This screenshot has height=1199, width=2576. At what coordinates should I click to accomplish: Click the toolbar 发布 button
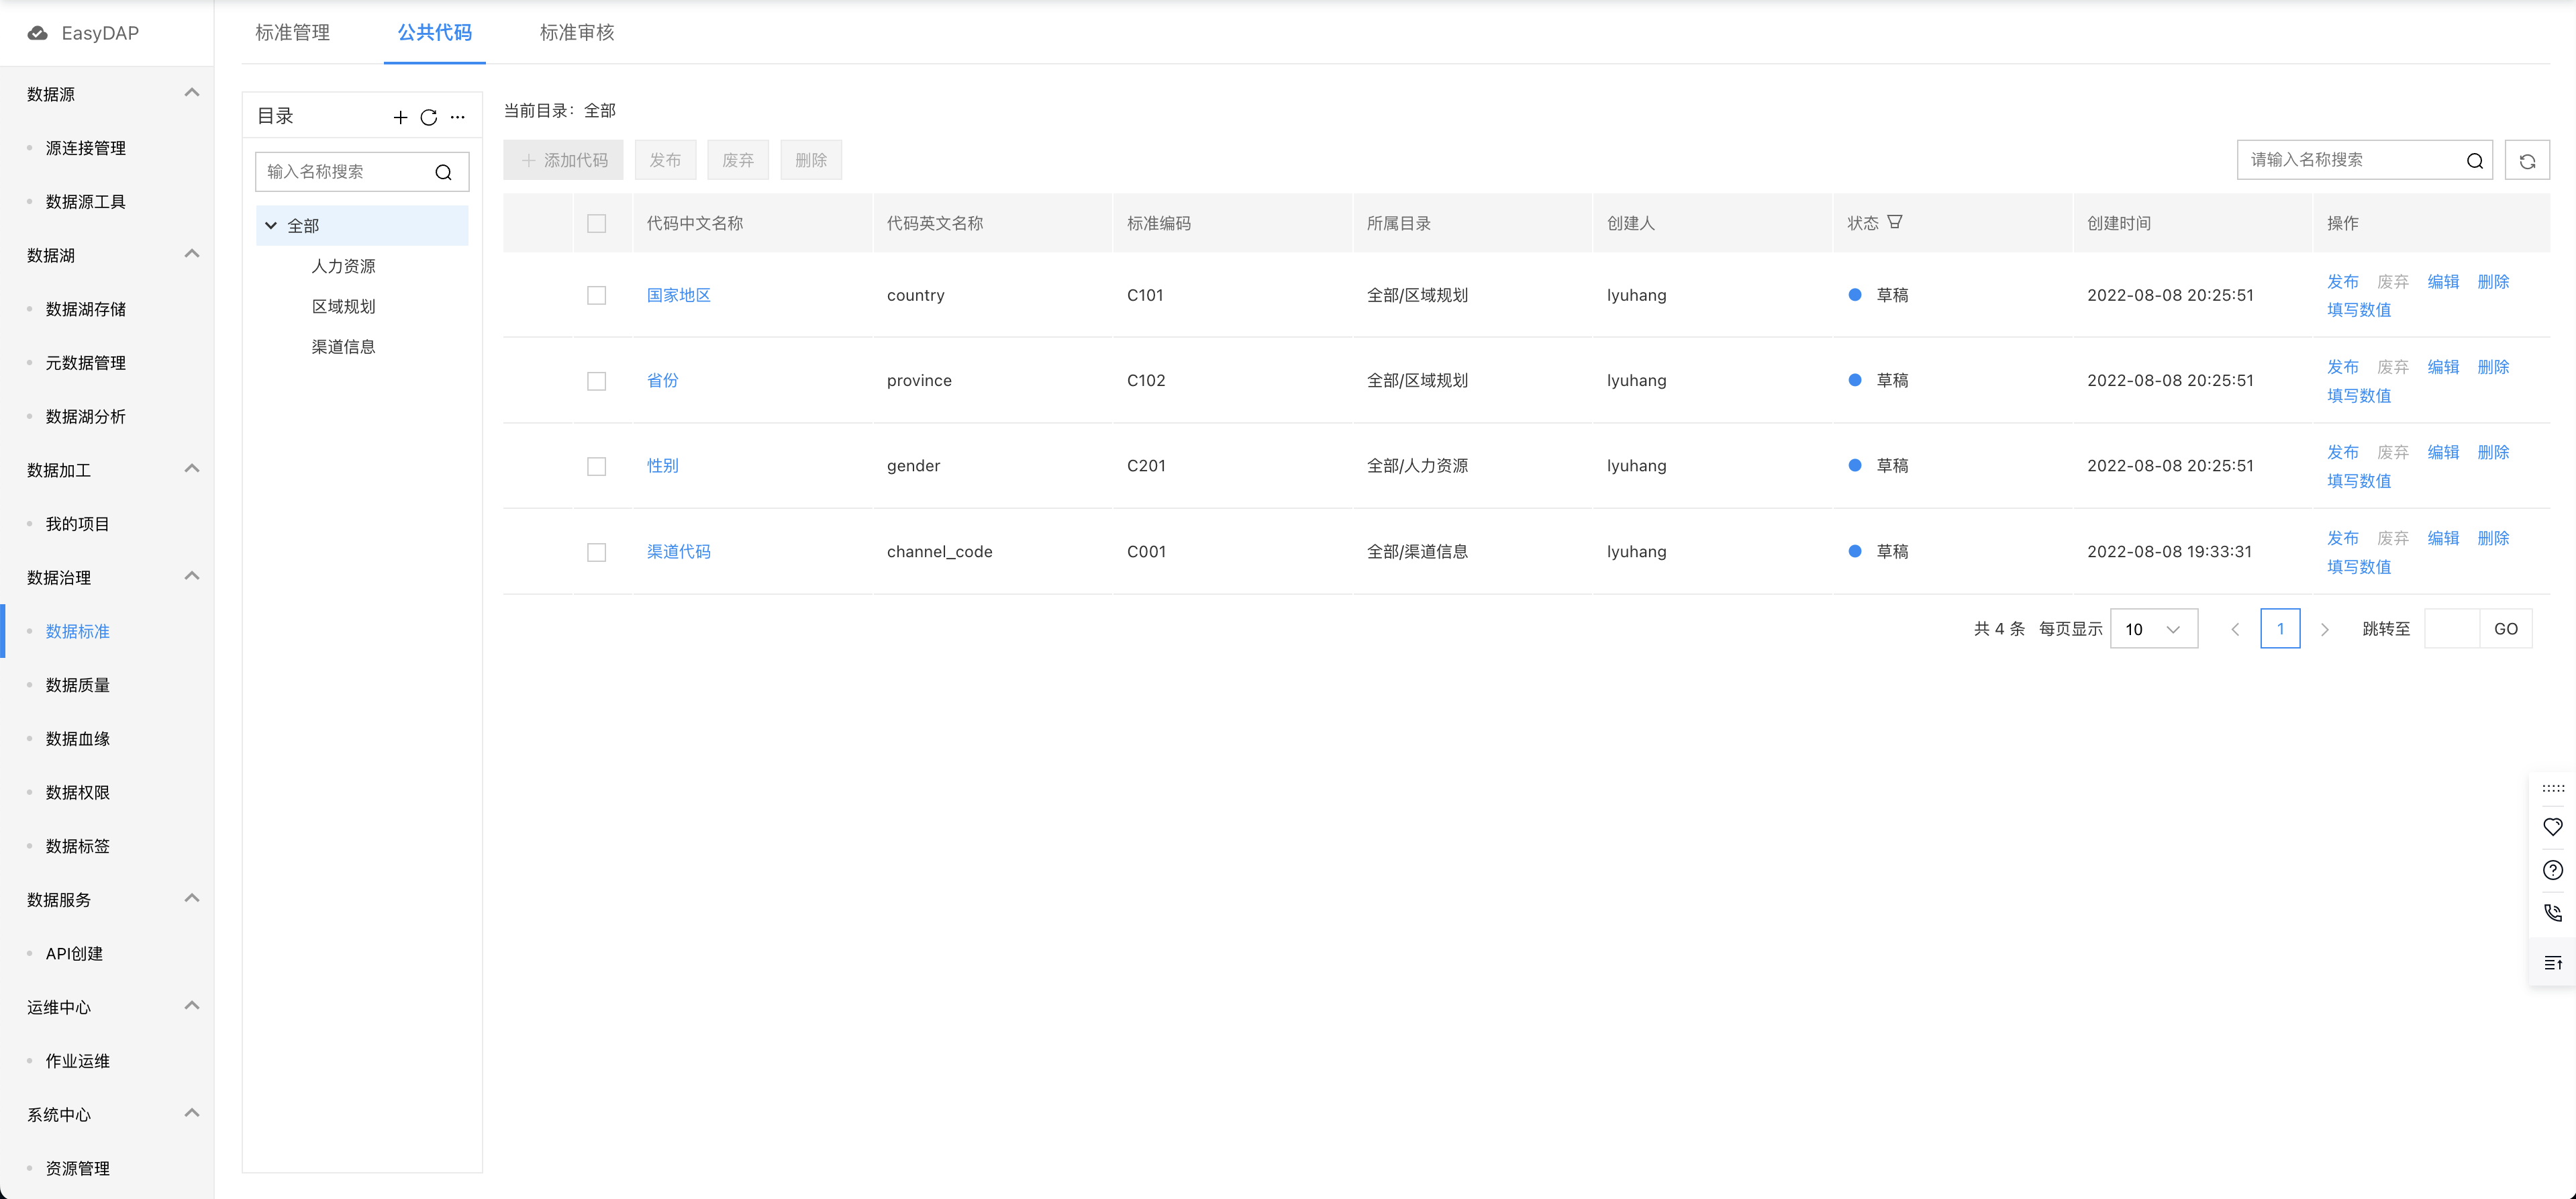coord(665,161)
